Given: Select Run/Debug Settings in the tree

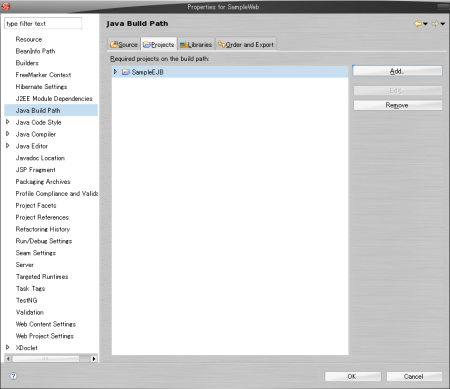Looking at the screenshot, I should click(x=44, y=241).
